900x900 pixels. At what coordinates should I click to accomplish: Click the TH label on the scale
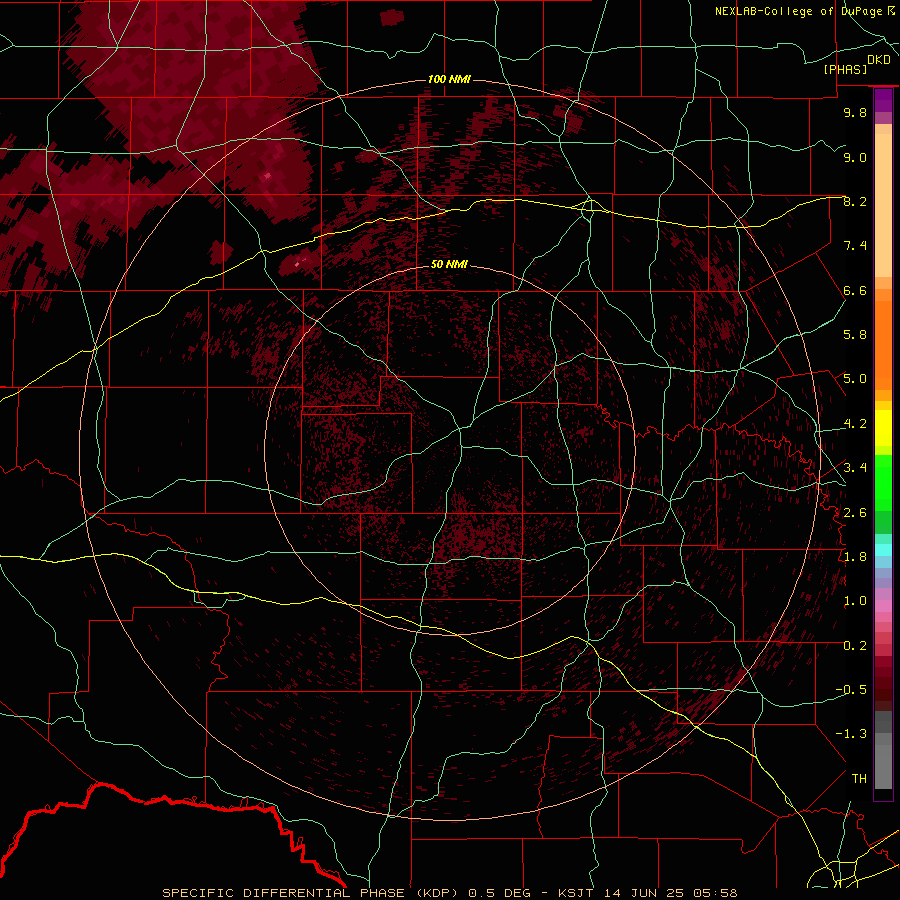859,778
